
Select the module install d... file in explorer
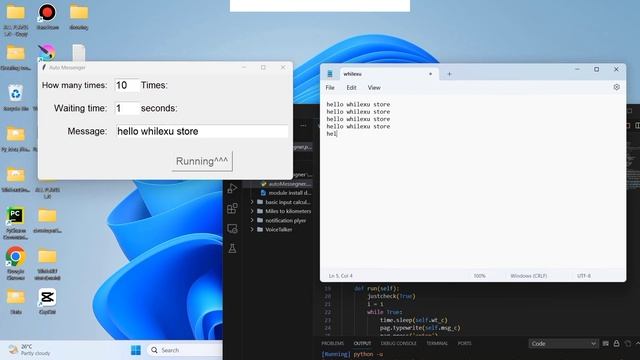[x=285, y=193]
